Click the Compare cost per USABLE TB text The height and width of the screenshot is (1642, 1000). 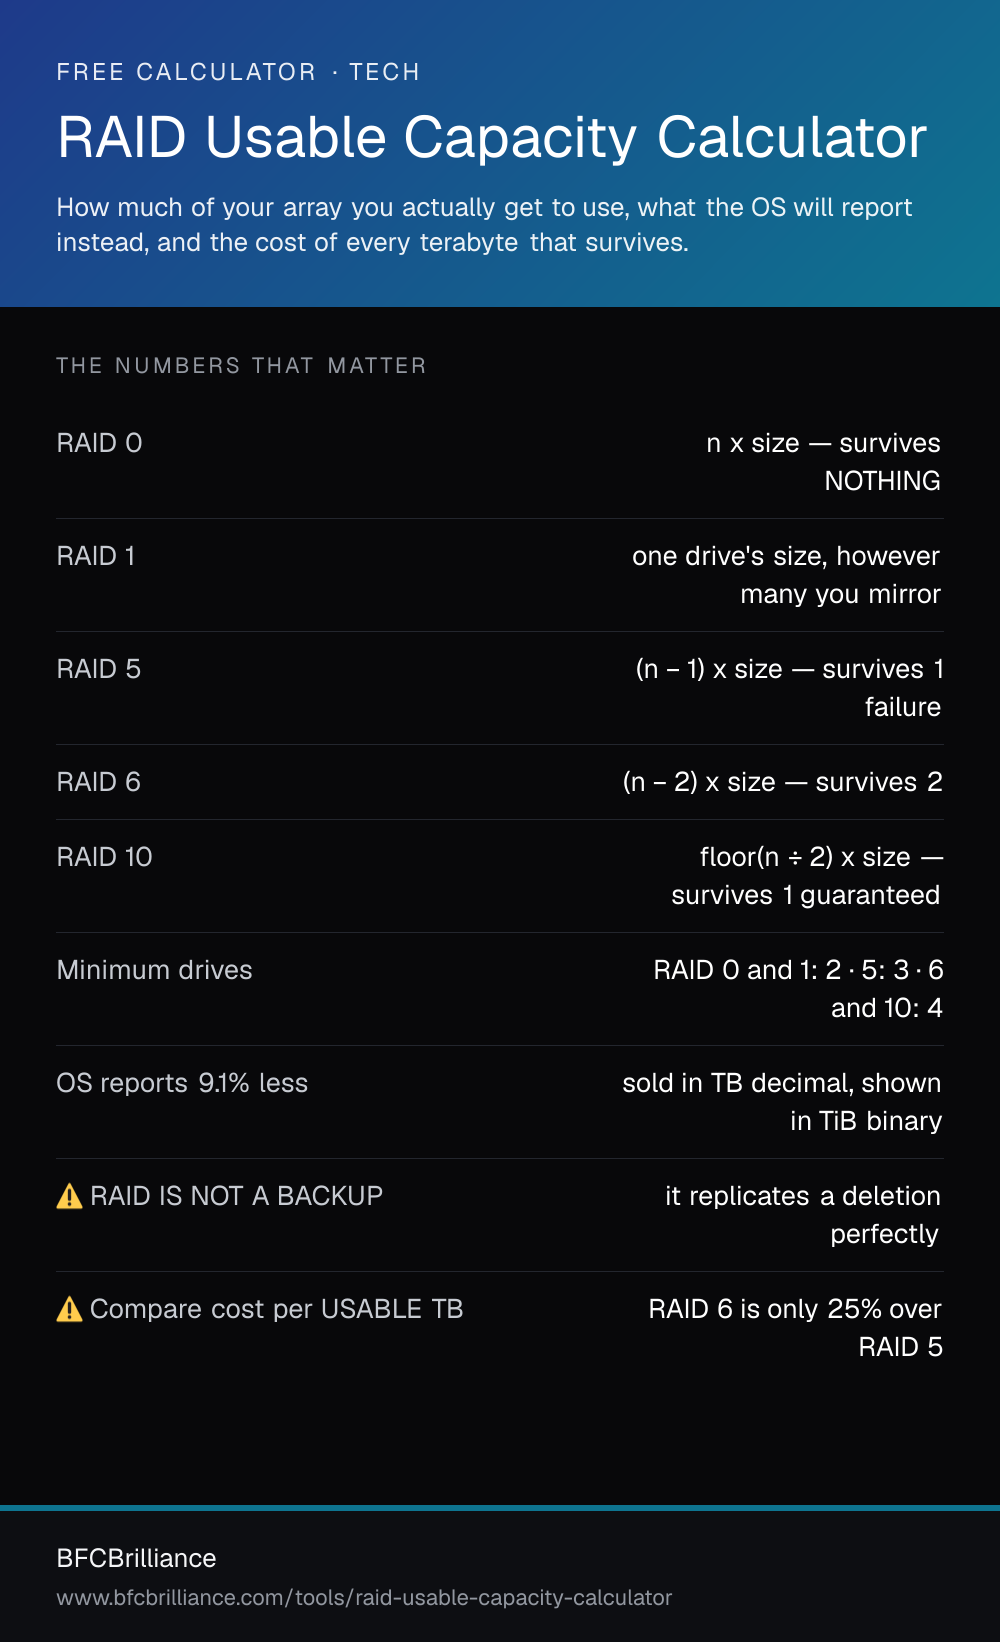(x=277, y=1309)
